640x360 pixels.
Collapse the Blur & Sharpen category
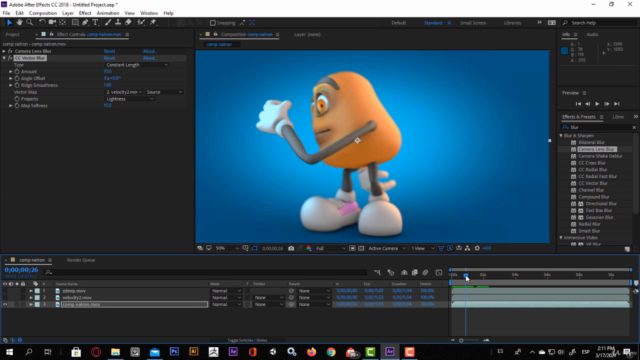click(x=561, y=136)
